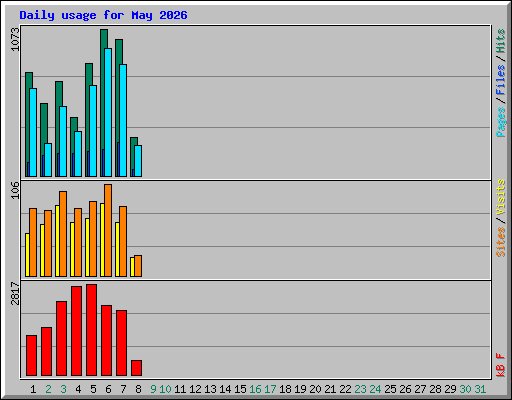Click day '7' on the x-axis
Screen dimensions: 512x400
click(123, 389)
